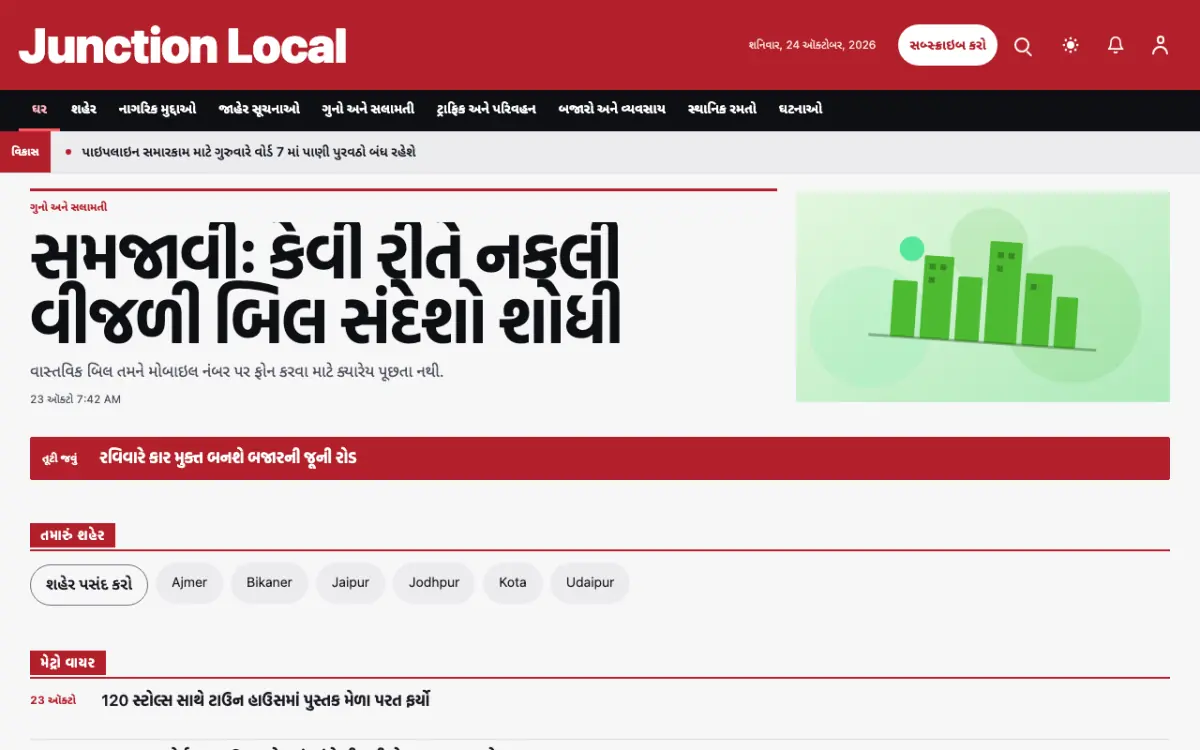Open the lead headline about નકલી વીજળી બિલ
The height and width of the screenshot is (750, 1200).
tap(326, 287)
